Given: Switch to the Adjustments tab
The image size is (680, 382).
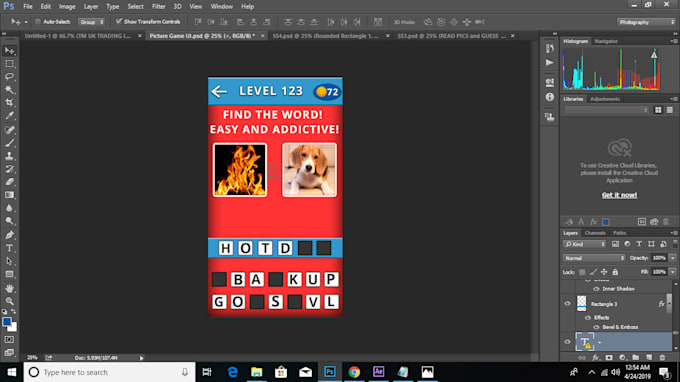Looking at the screenshot, I should point(605,99).
